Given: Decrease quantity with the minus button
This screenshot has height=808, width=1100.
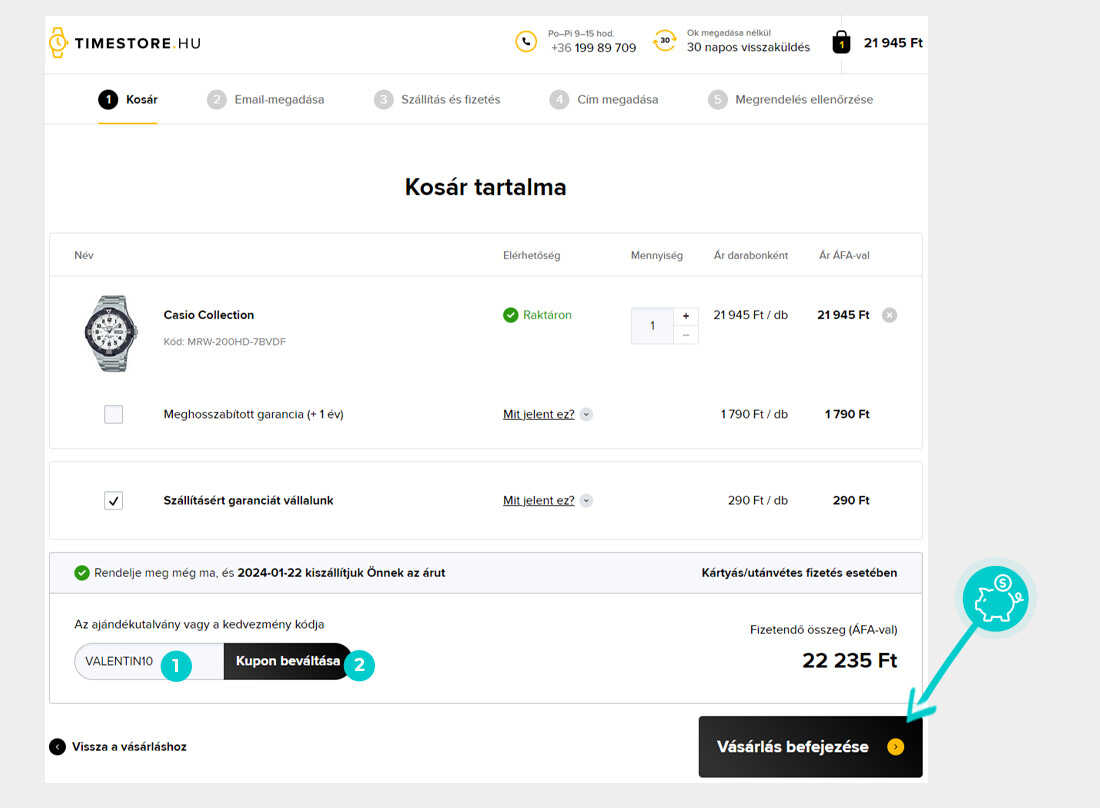Looking at the screenshot, I should tap(686, 335).
